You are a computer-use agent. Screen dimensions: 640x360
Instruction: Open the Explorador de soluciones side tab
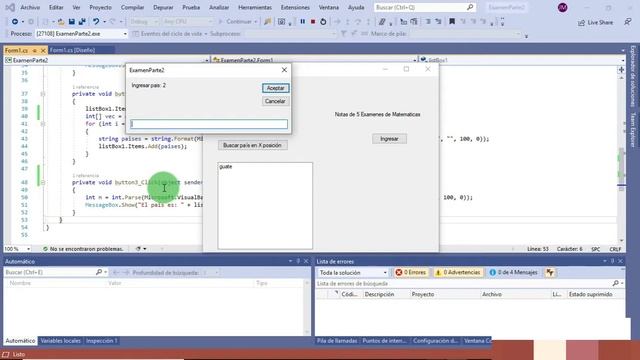pos(633,77)
